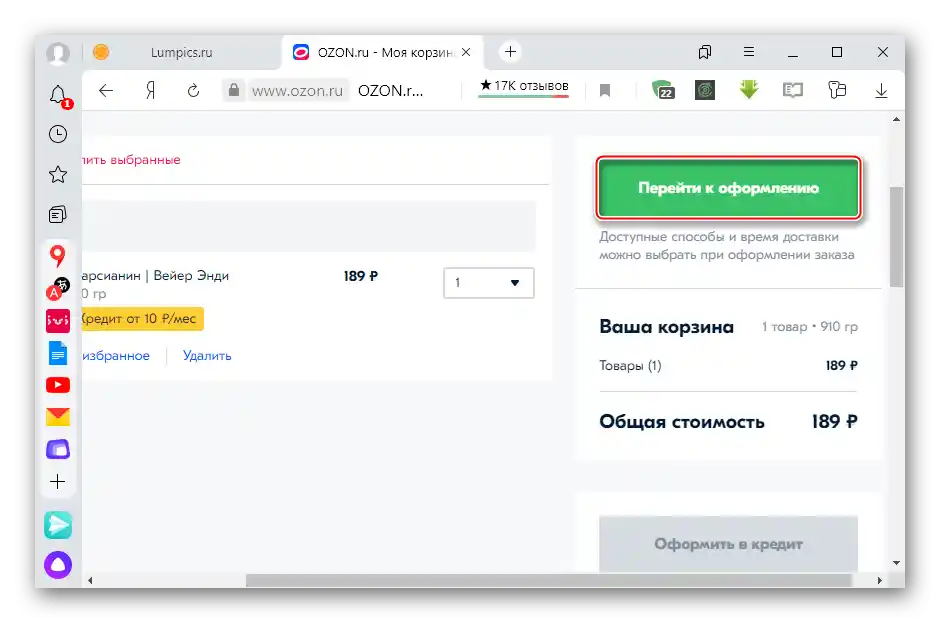Open YouTube from the sidebar

[58, 385]
